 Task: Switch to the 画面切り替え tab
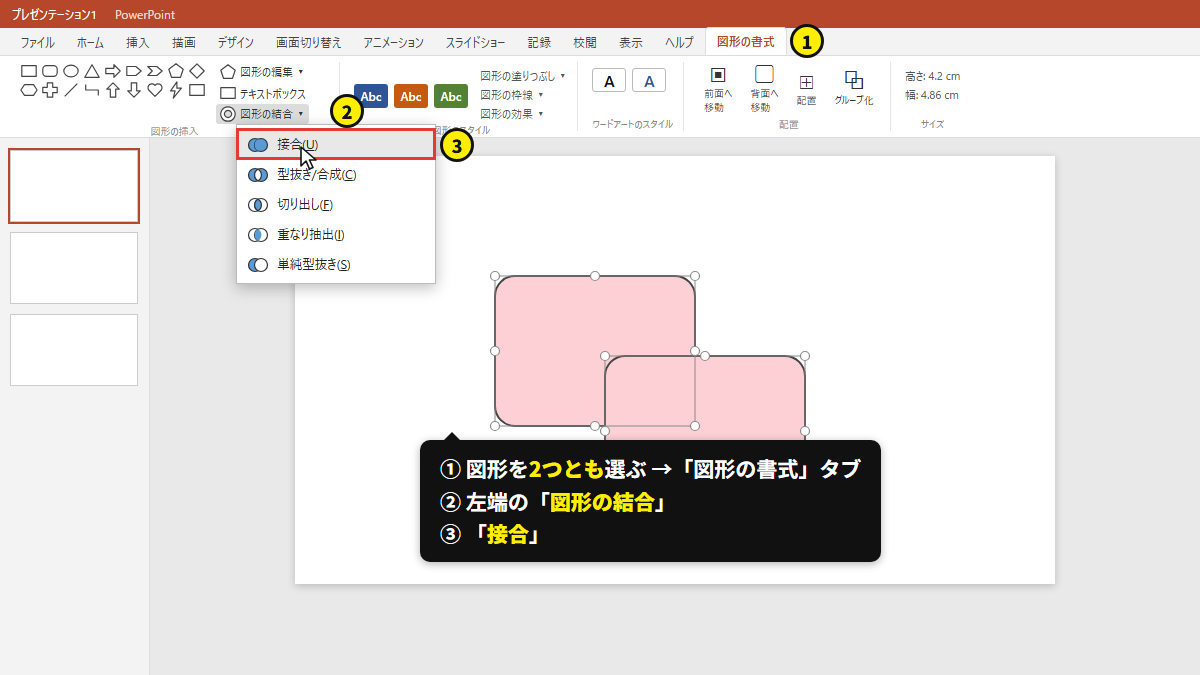[x=309, y=42]
